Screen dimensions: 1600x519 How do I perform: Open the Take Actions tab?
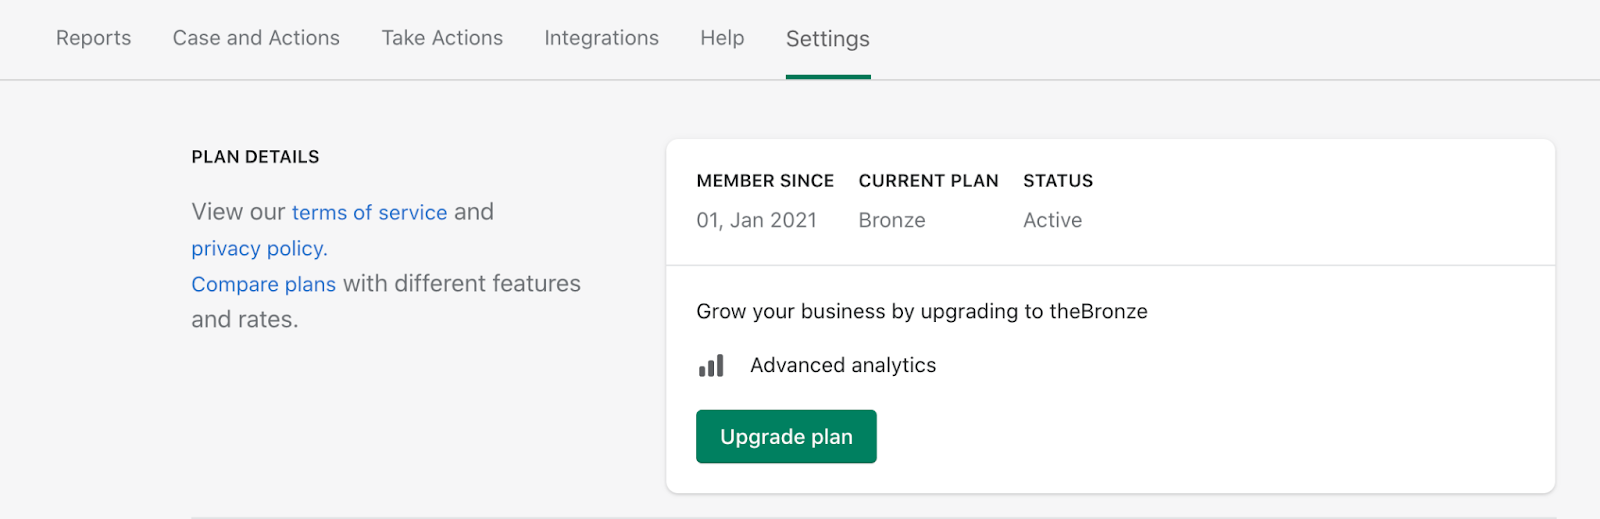pos(442,38)
